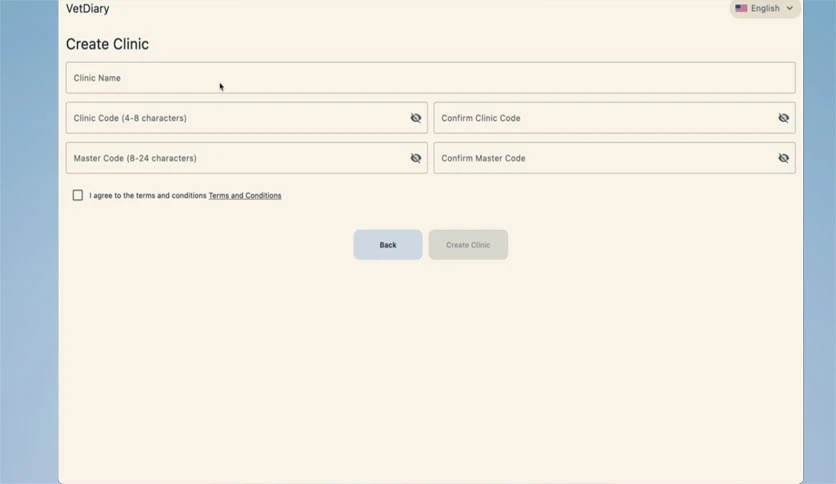Toggle visibility of Confirm Clinic Code
Screen dimensions: 836x484
pos(783,118)
